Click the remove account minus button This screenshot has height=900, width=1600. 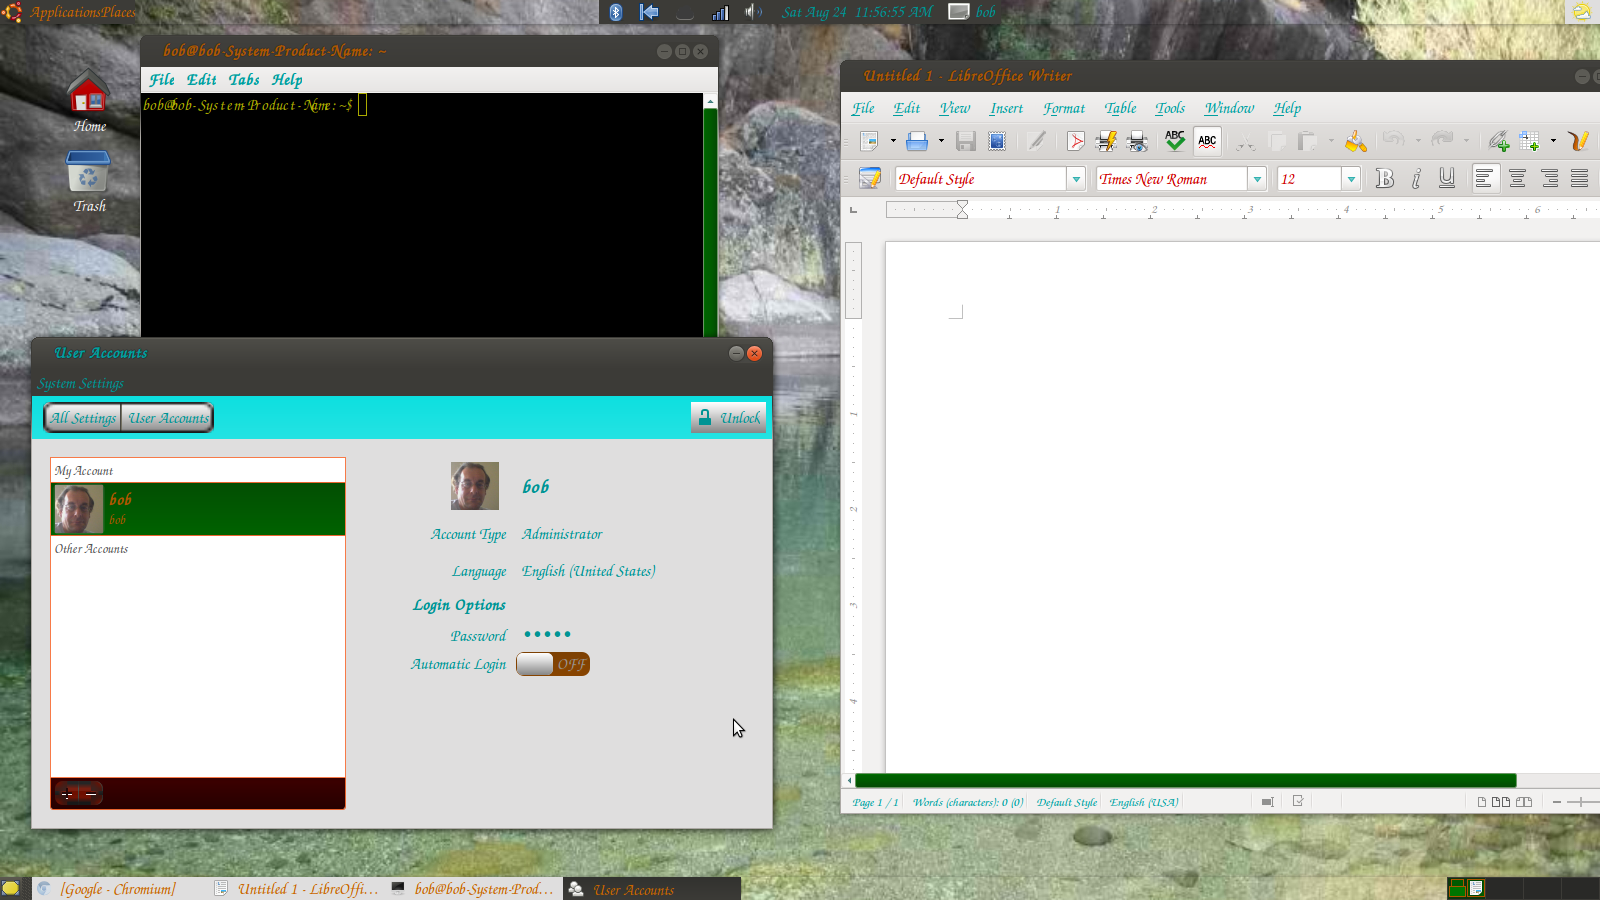[x=91, y=794]
